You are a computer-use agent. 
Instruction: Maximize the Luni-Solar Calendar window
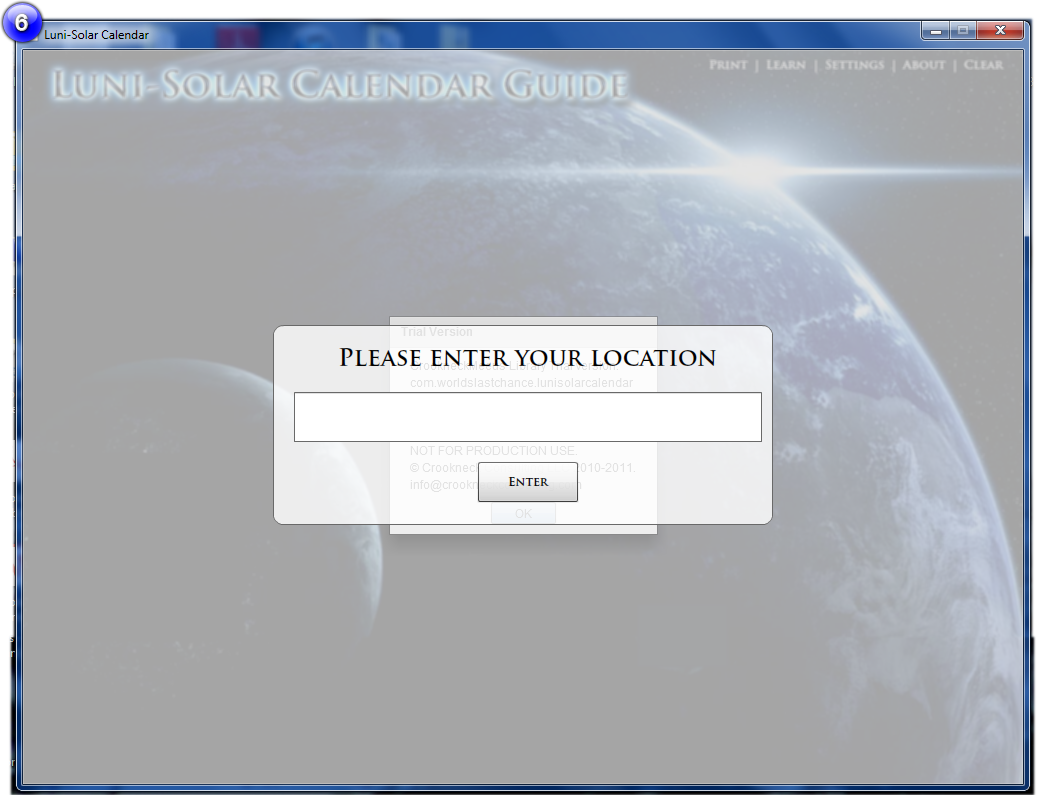pyautogui.click(x=963, y=30)
